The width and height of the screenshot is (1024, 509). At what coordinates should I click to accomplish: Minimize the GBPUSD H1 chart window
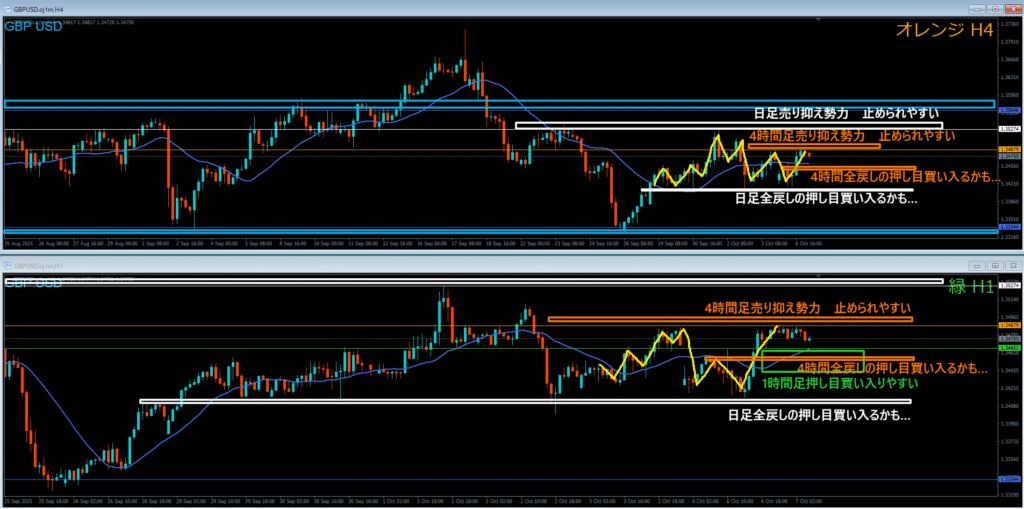point(979,266)
